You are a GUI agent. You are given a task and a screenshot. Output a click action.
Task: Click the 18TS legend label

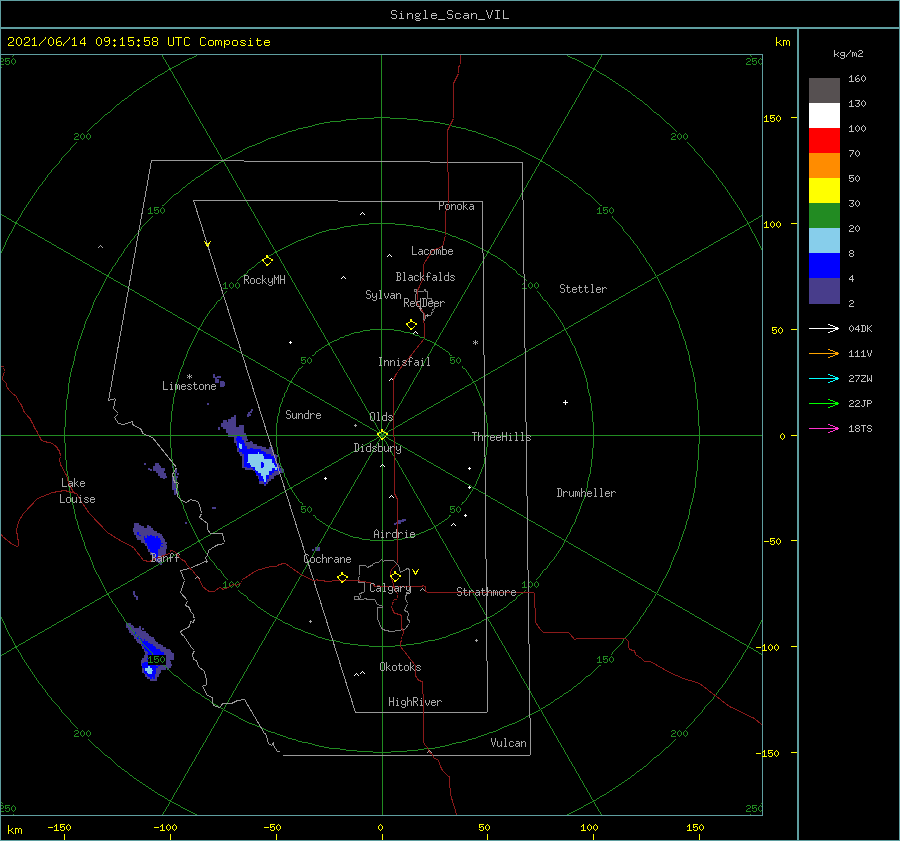[x=860, y=428]
